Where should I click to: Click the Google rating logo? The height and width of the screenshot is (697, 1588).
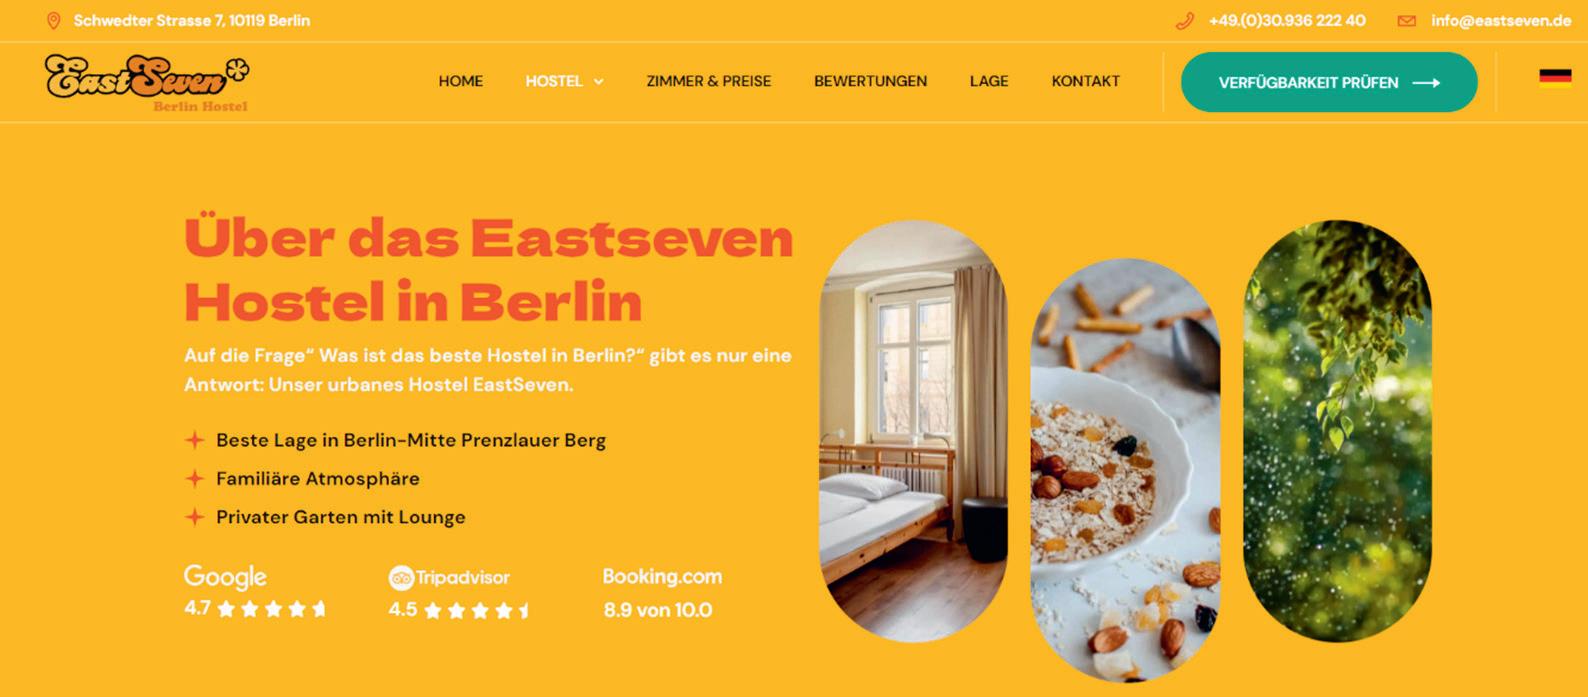225,577
